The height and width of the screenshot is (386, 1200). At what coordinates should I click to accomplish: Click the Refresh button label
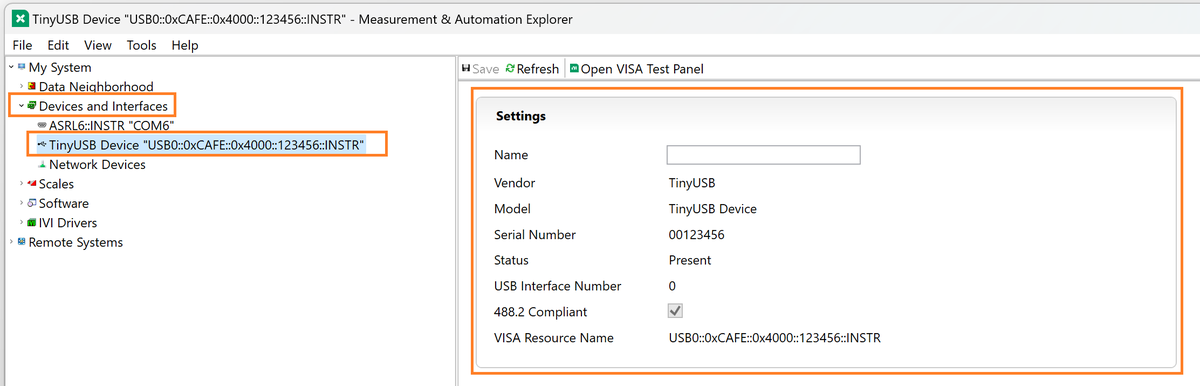pos(538,69)
